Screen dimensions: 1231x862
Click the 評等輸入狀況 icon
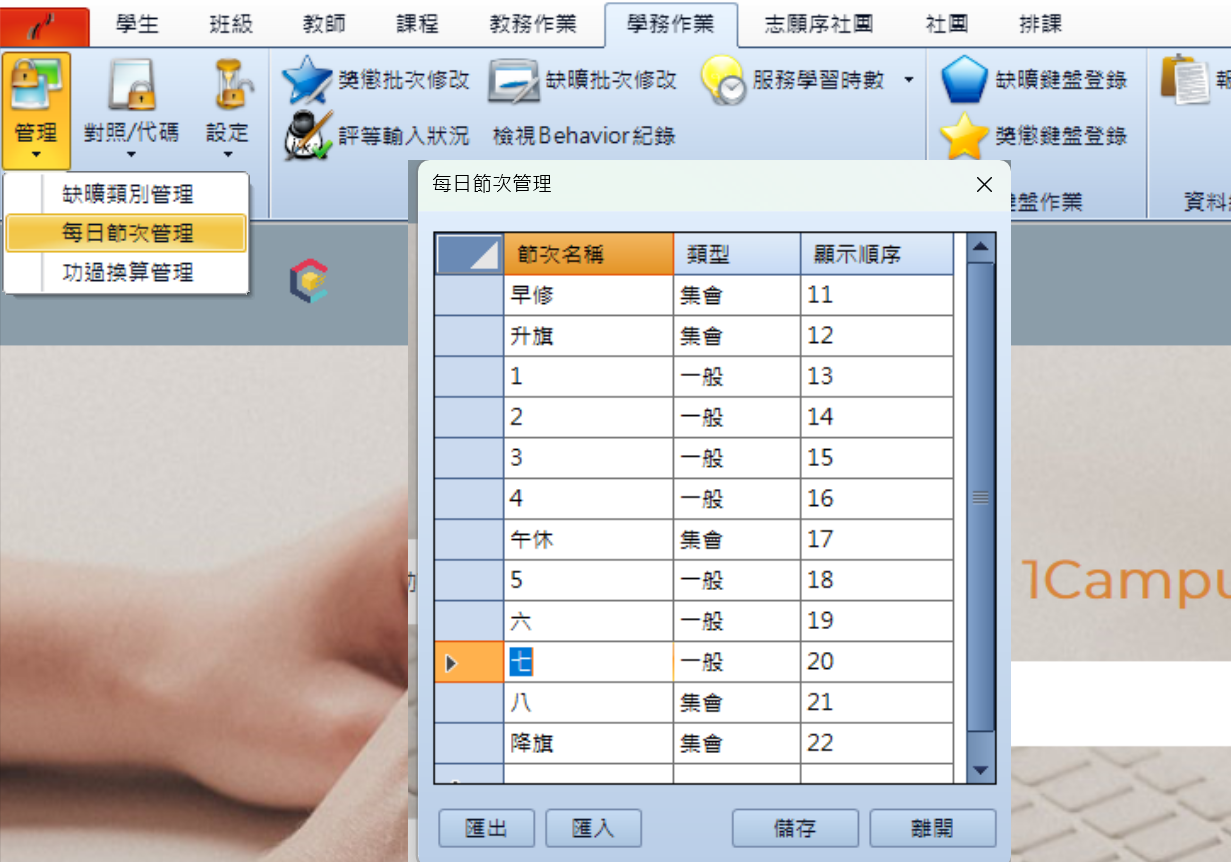[x=307, y=135]
